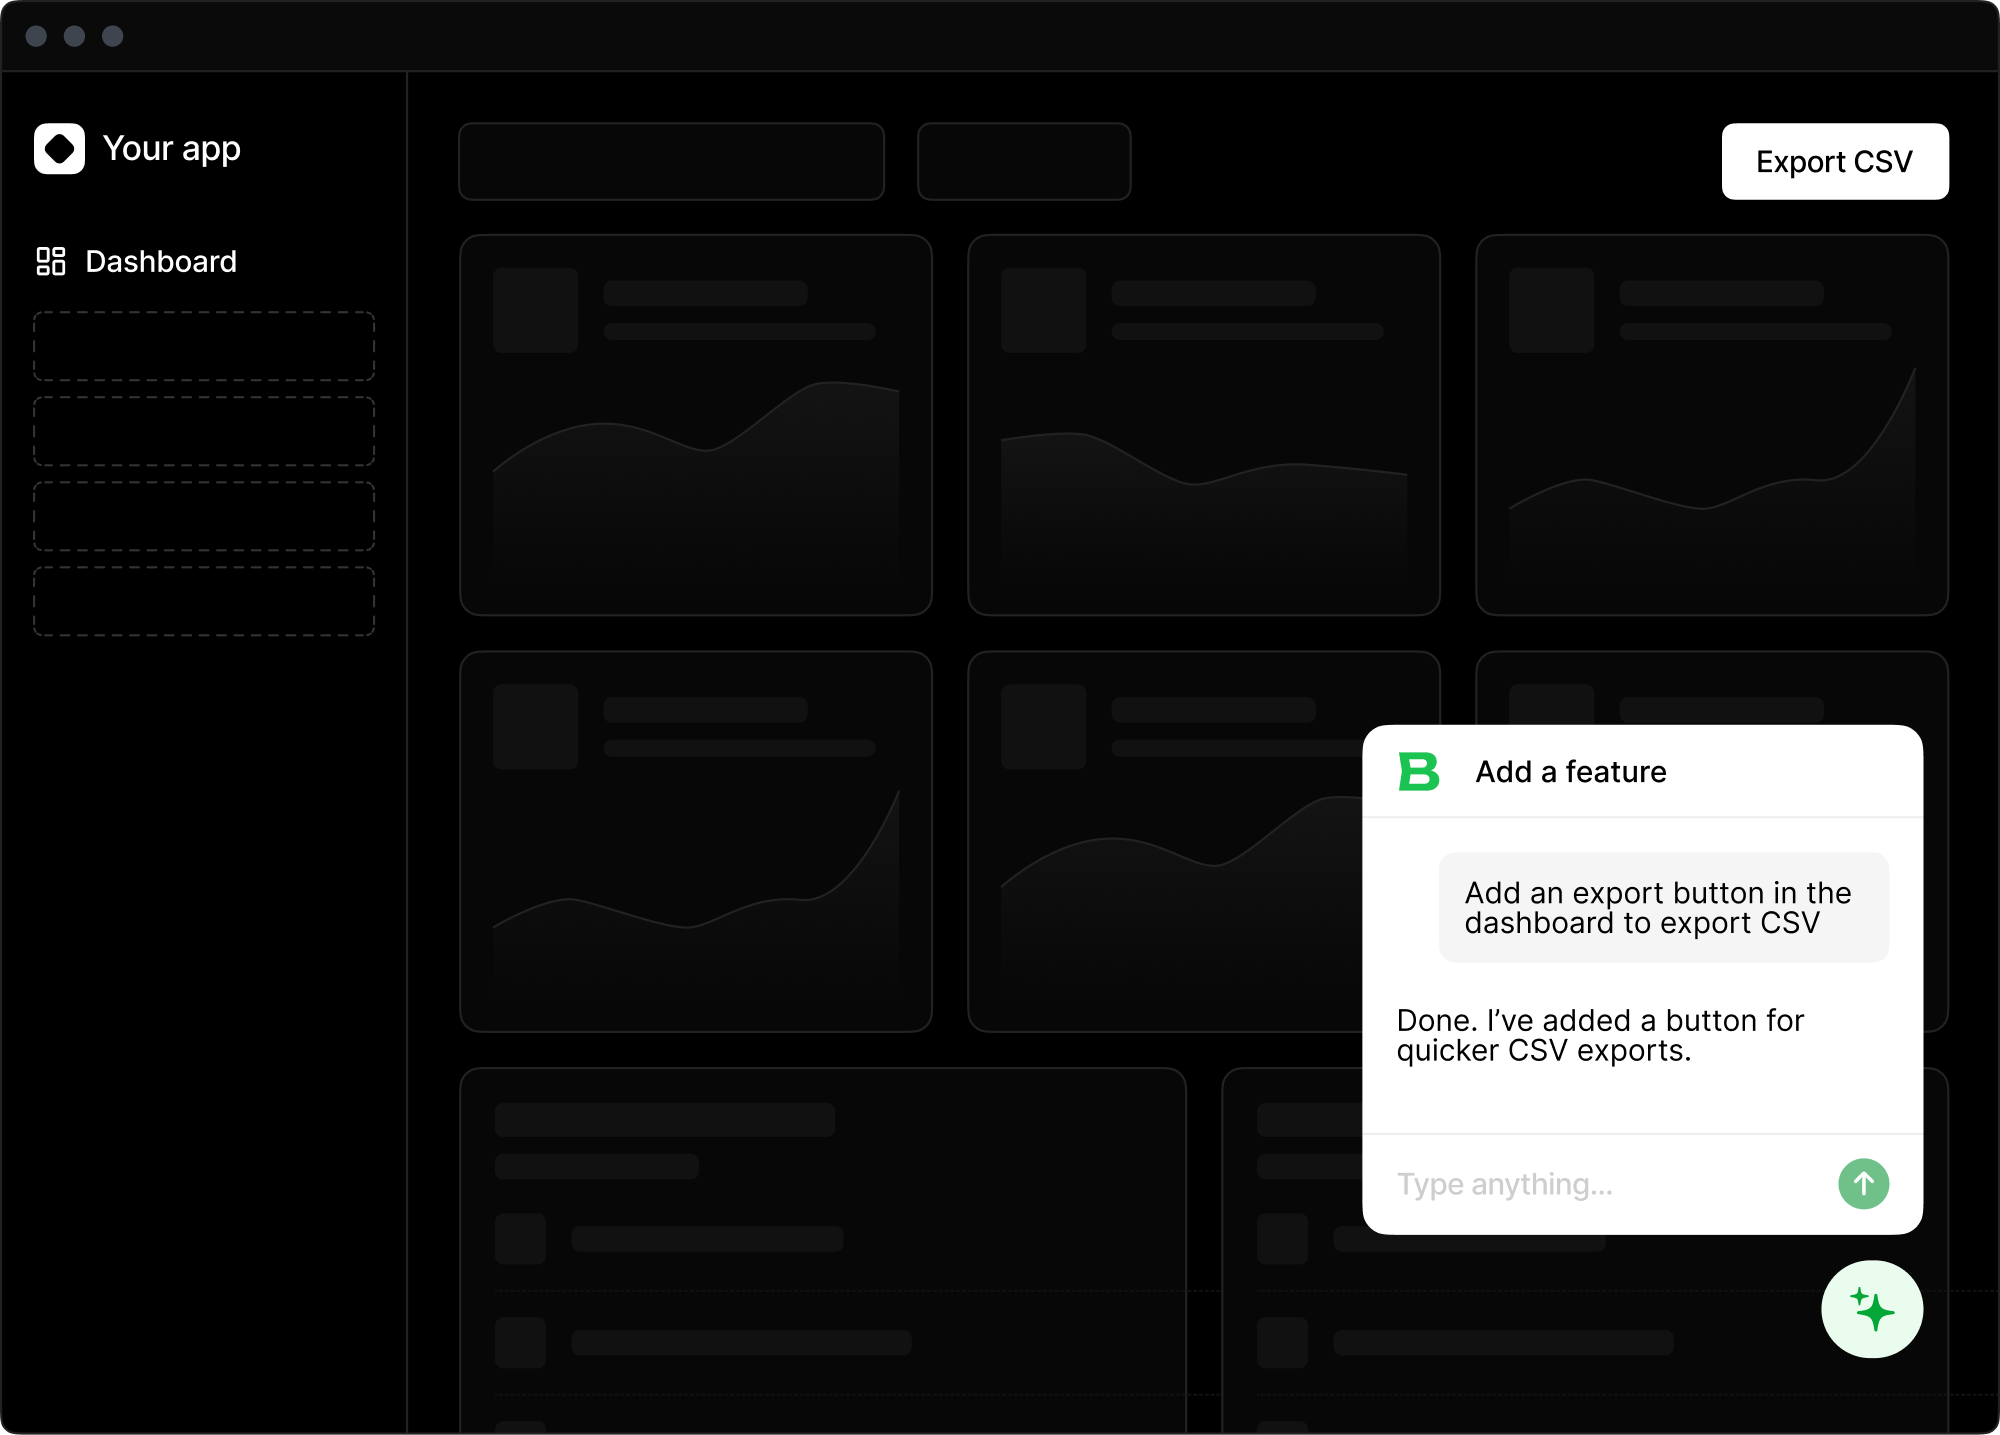Click the Your app title text
This screenshot has height=1435, width=2000.
click(x=172, y=148)
